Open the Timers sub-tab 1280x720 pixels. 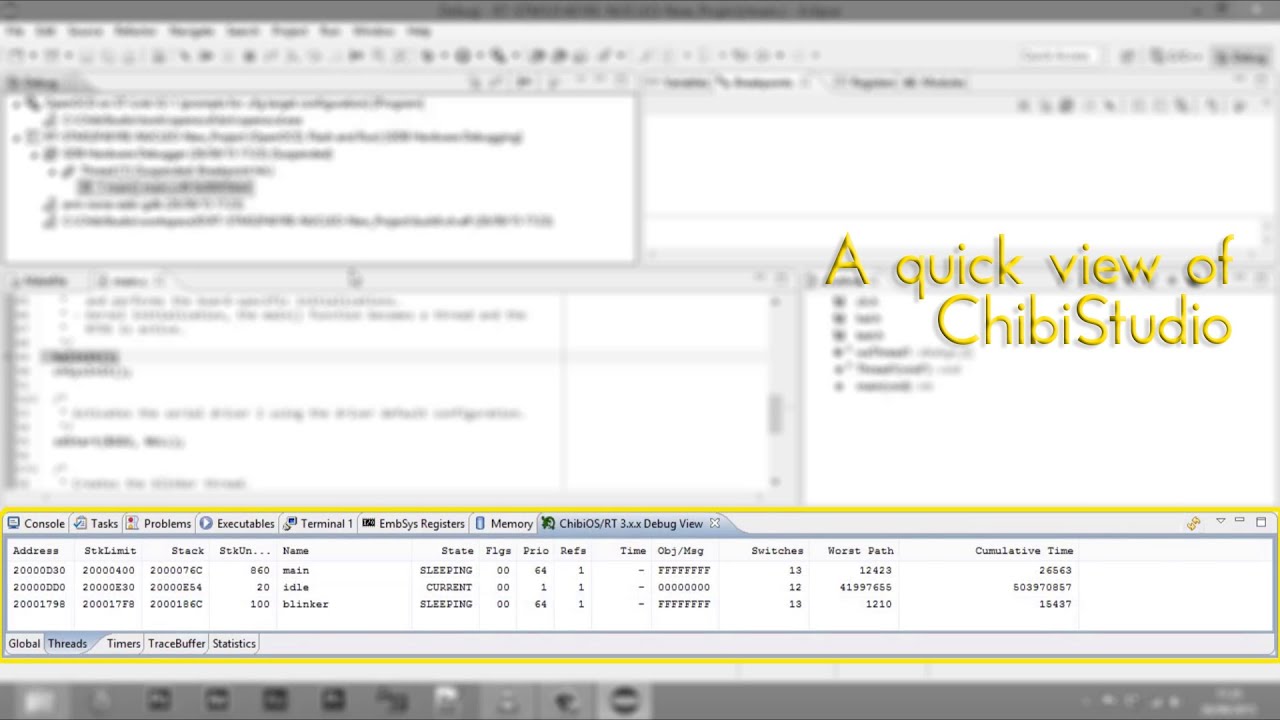123,643
